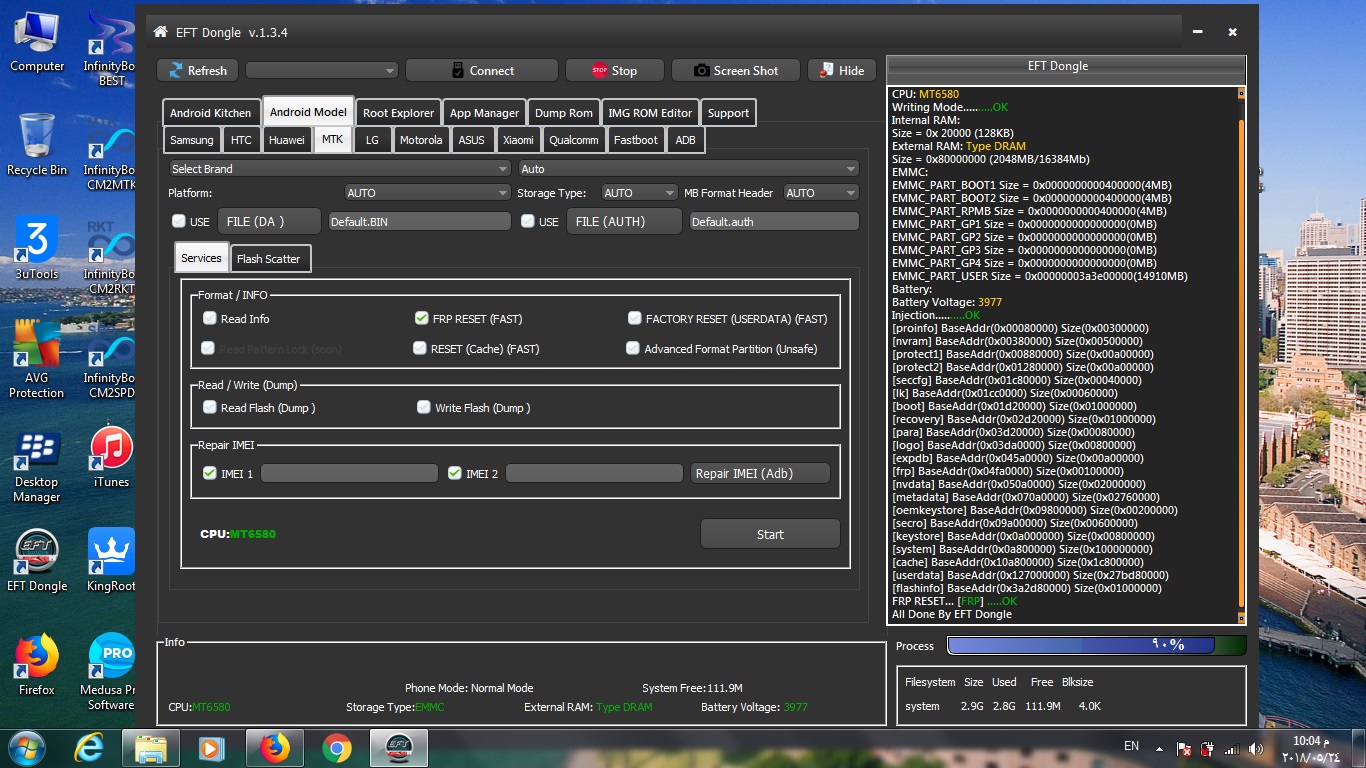Click the Connect button
The image size is (1366, 768).
482,70
